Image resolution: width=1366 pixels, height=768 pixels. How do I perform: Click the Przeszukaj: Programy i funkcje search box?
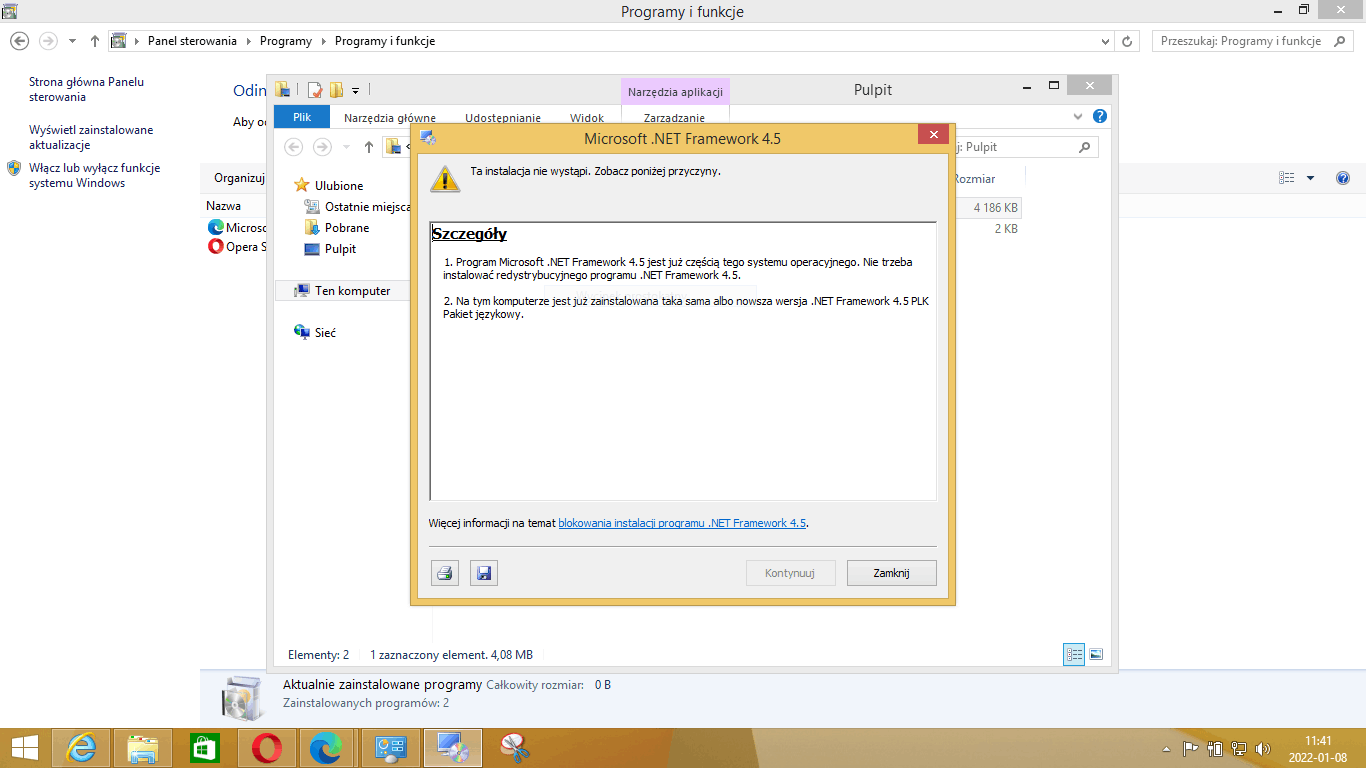(x=1251, y=41)
